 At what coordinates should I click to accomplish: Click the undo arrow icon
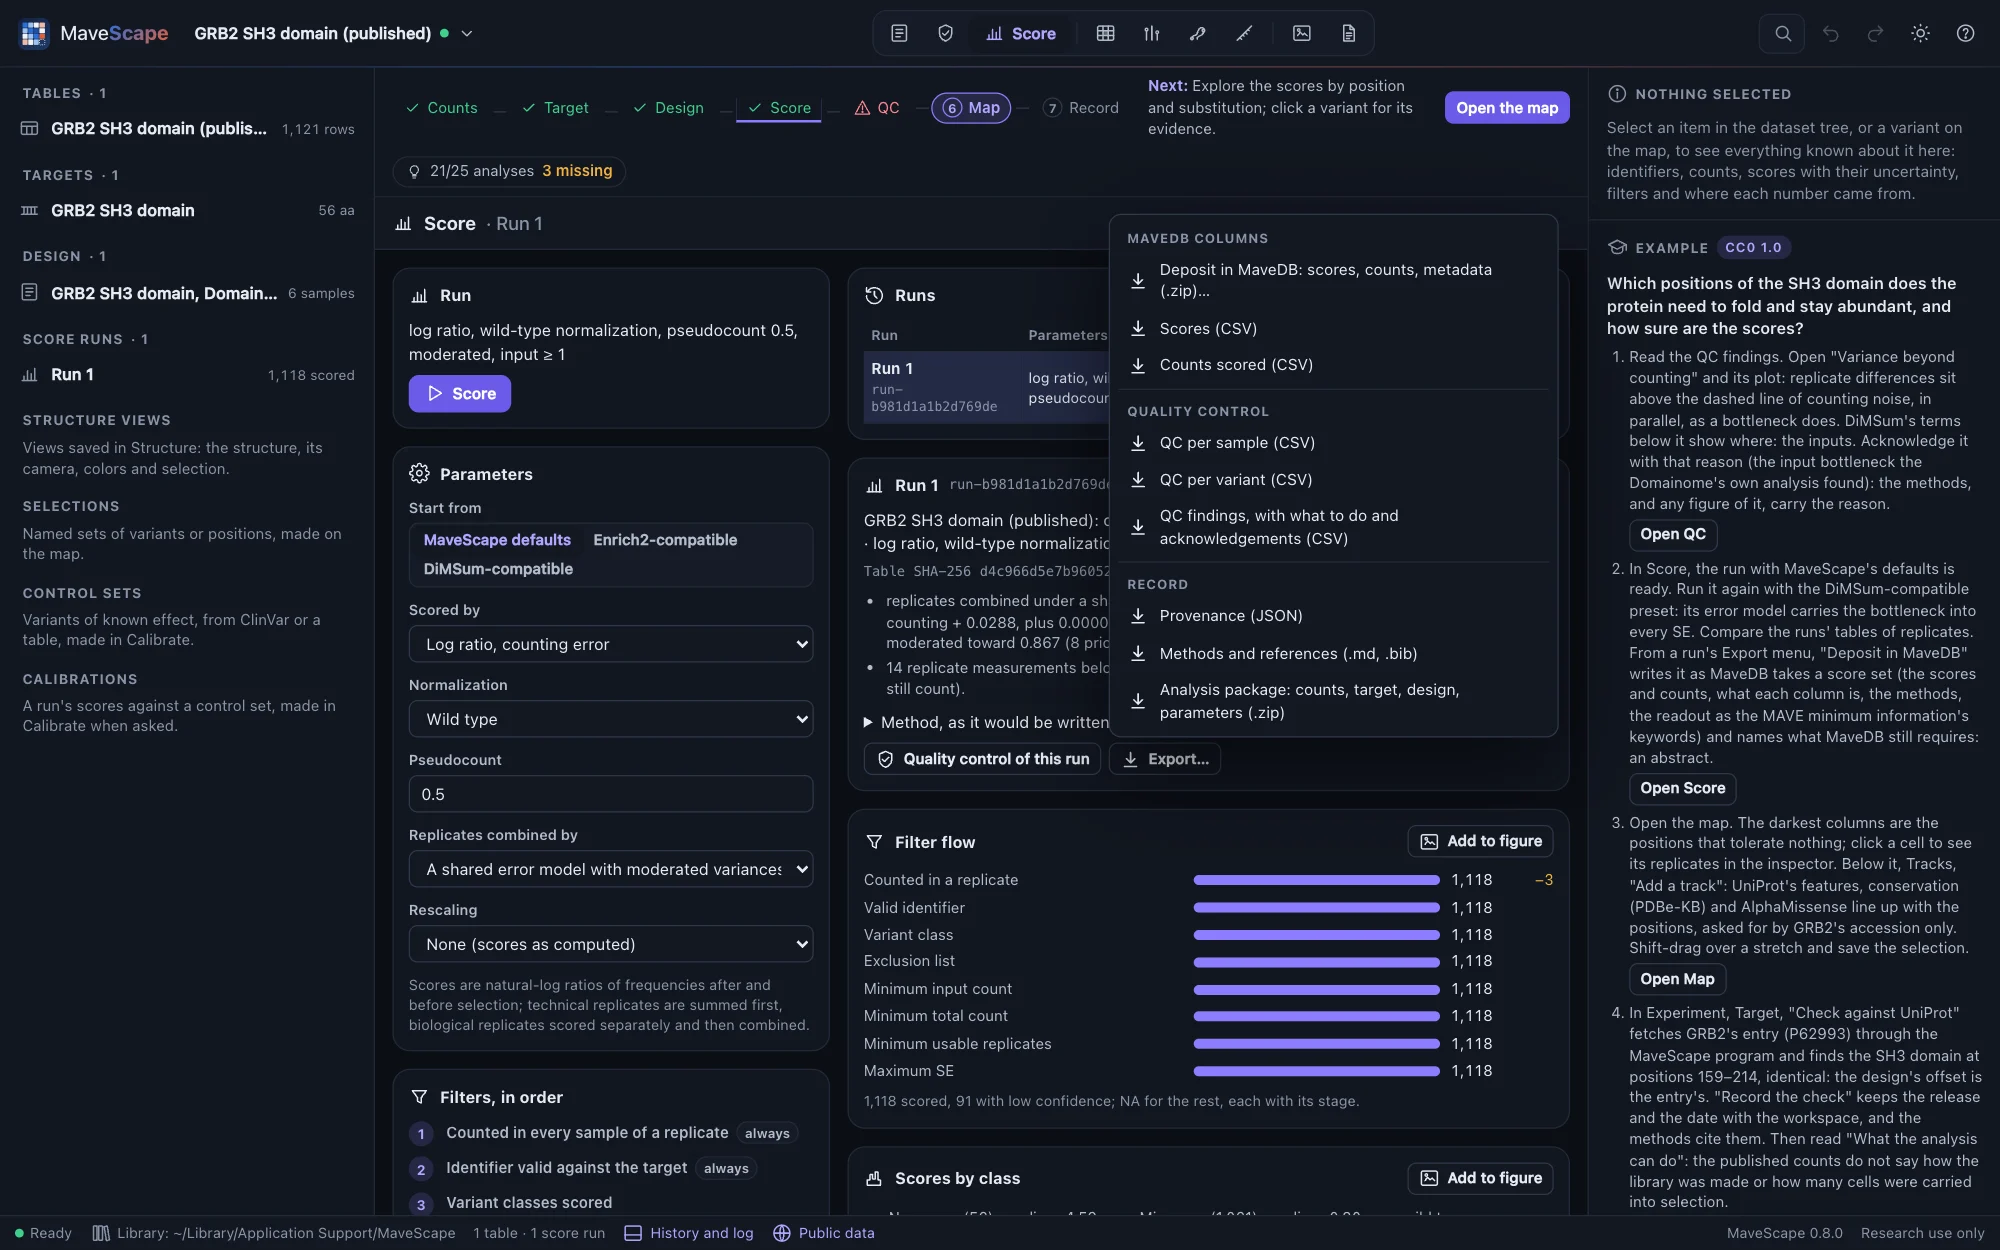tap(1830, 33)
